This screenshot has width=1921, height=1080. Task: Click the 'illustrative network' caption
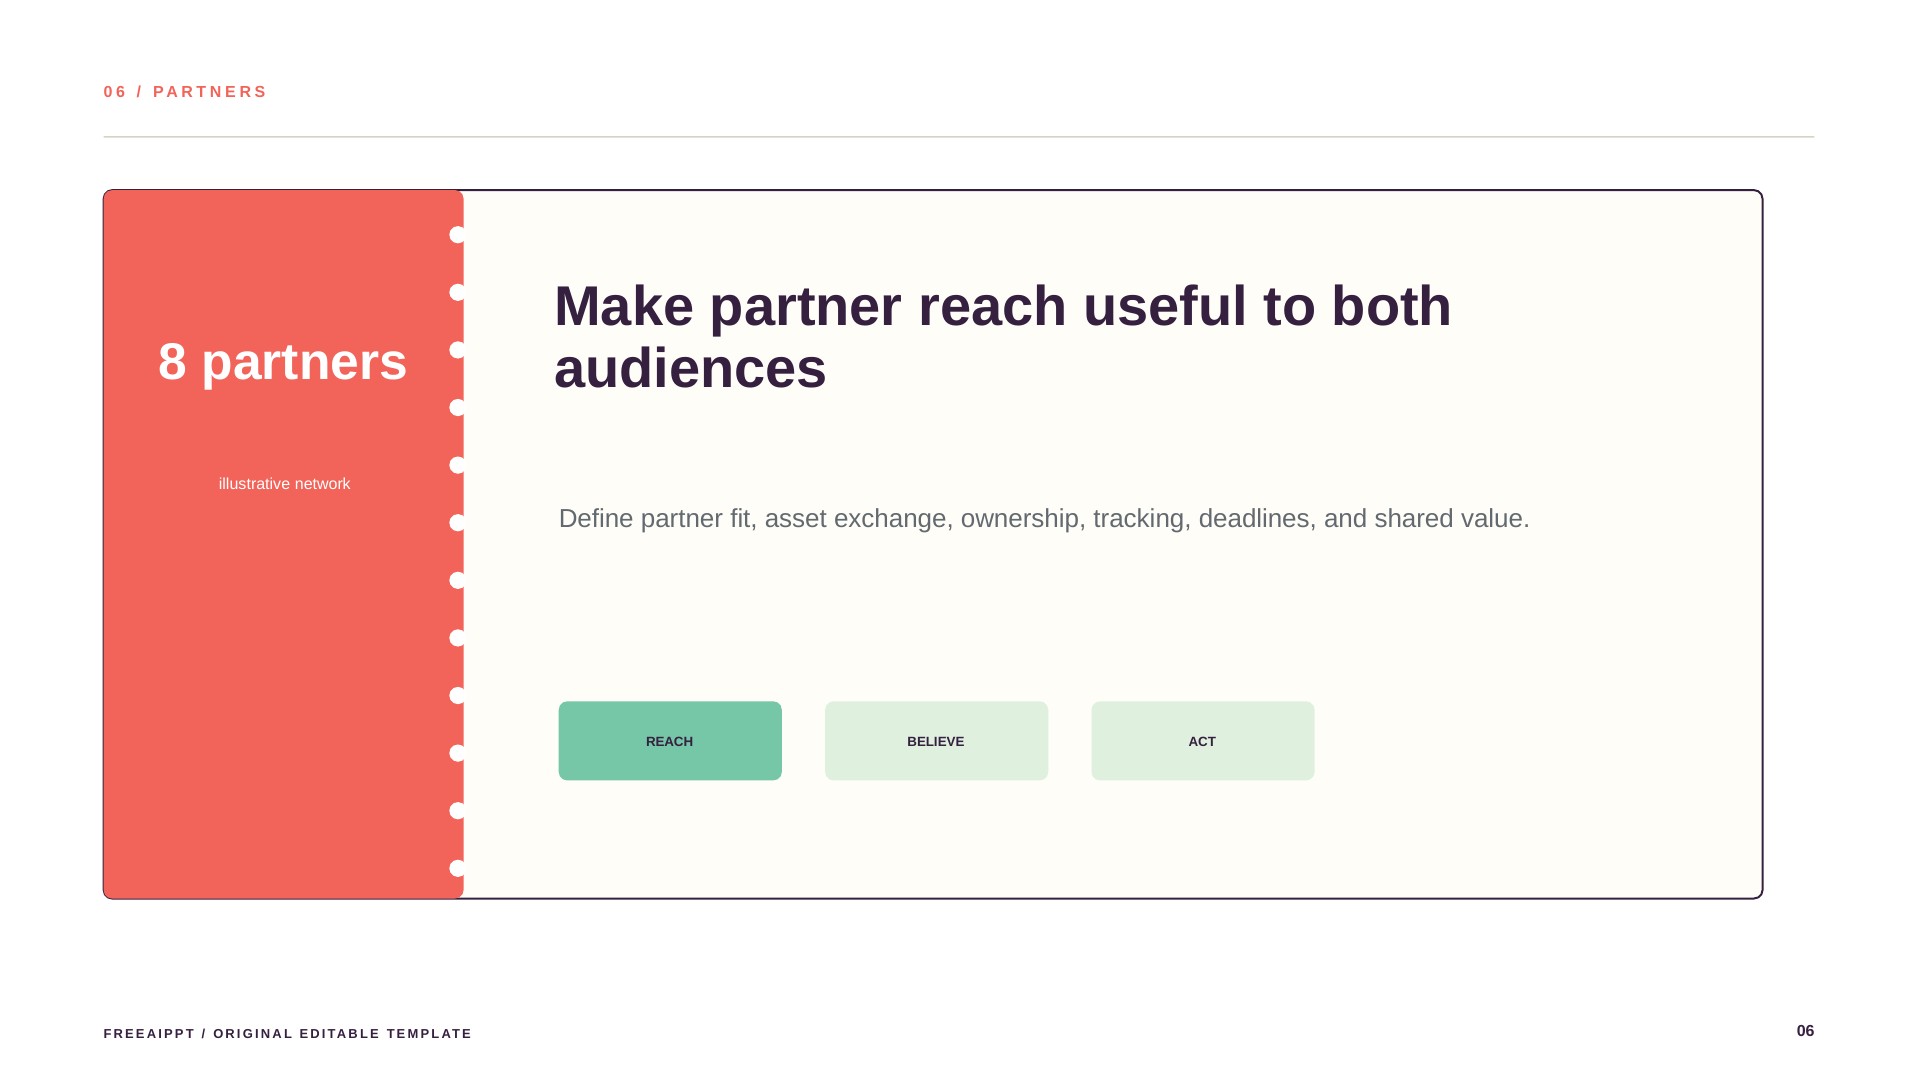coord(285,484)
